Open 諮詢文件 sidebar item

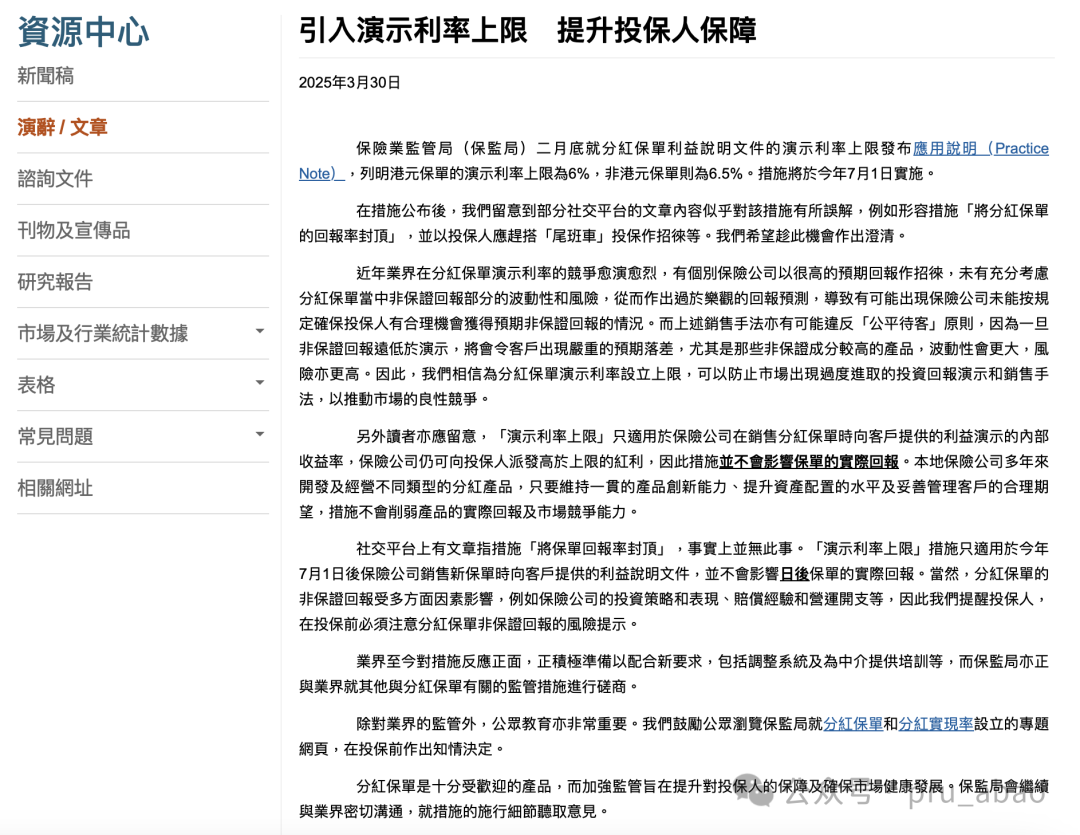(55, 179)
